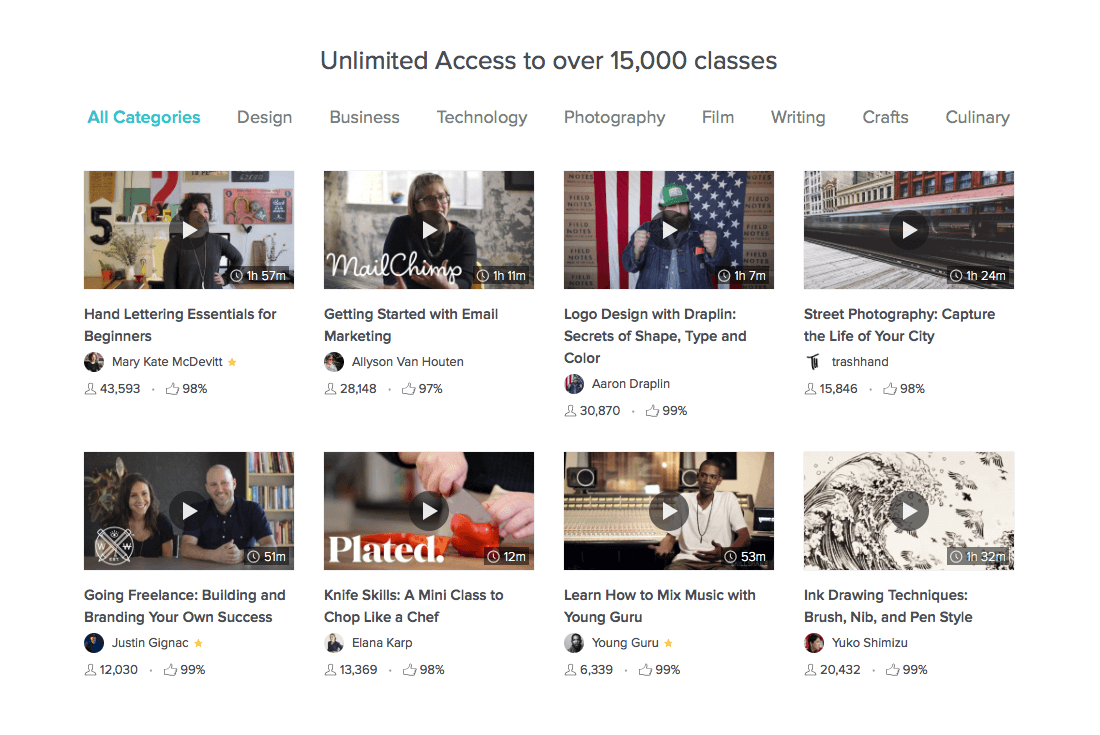Play the Young Guru music mixing video
Viewport: 1100px width, 735px height.
(x=669, y=511)
